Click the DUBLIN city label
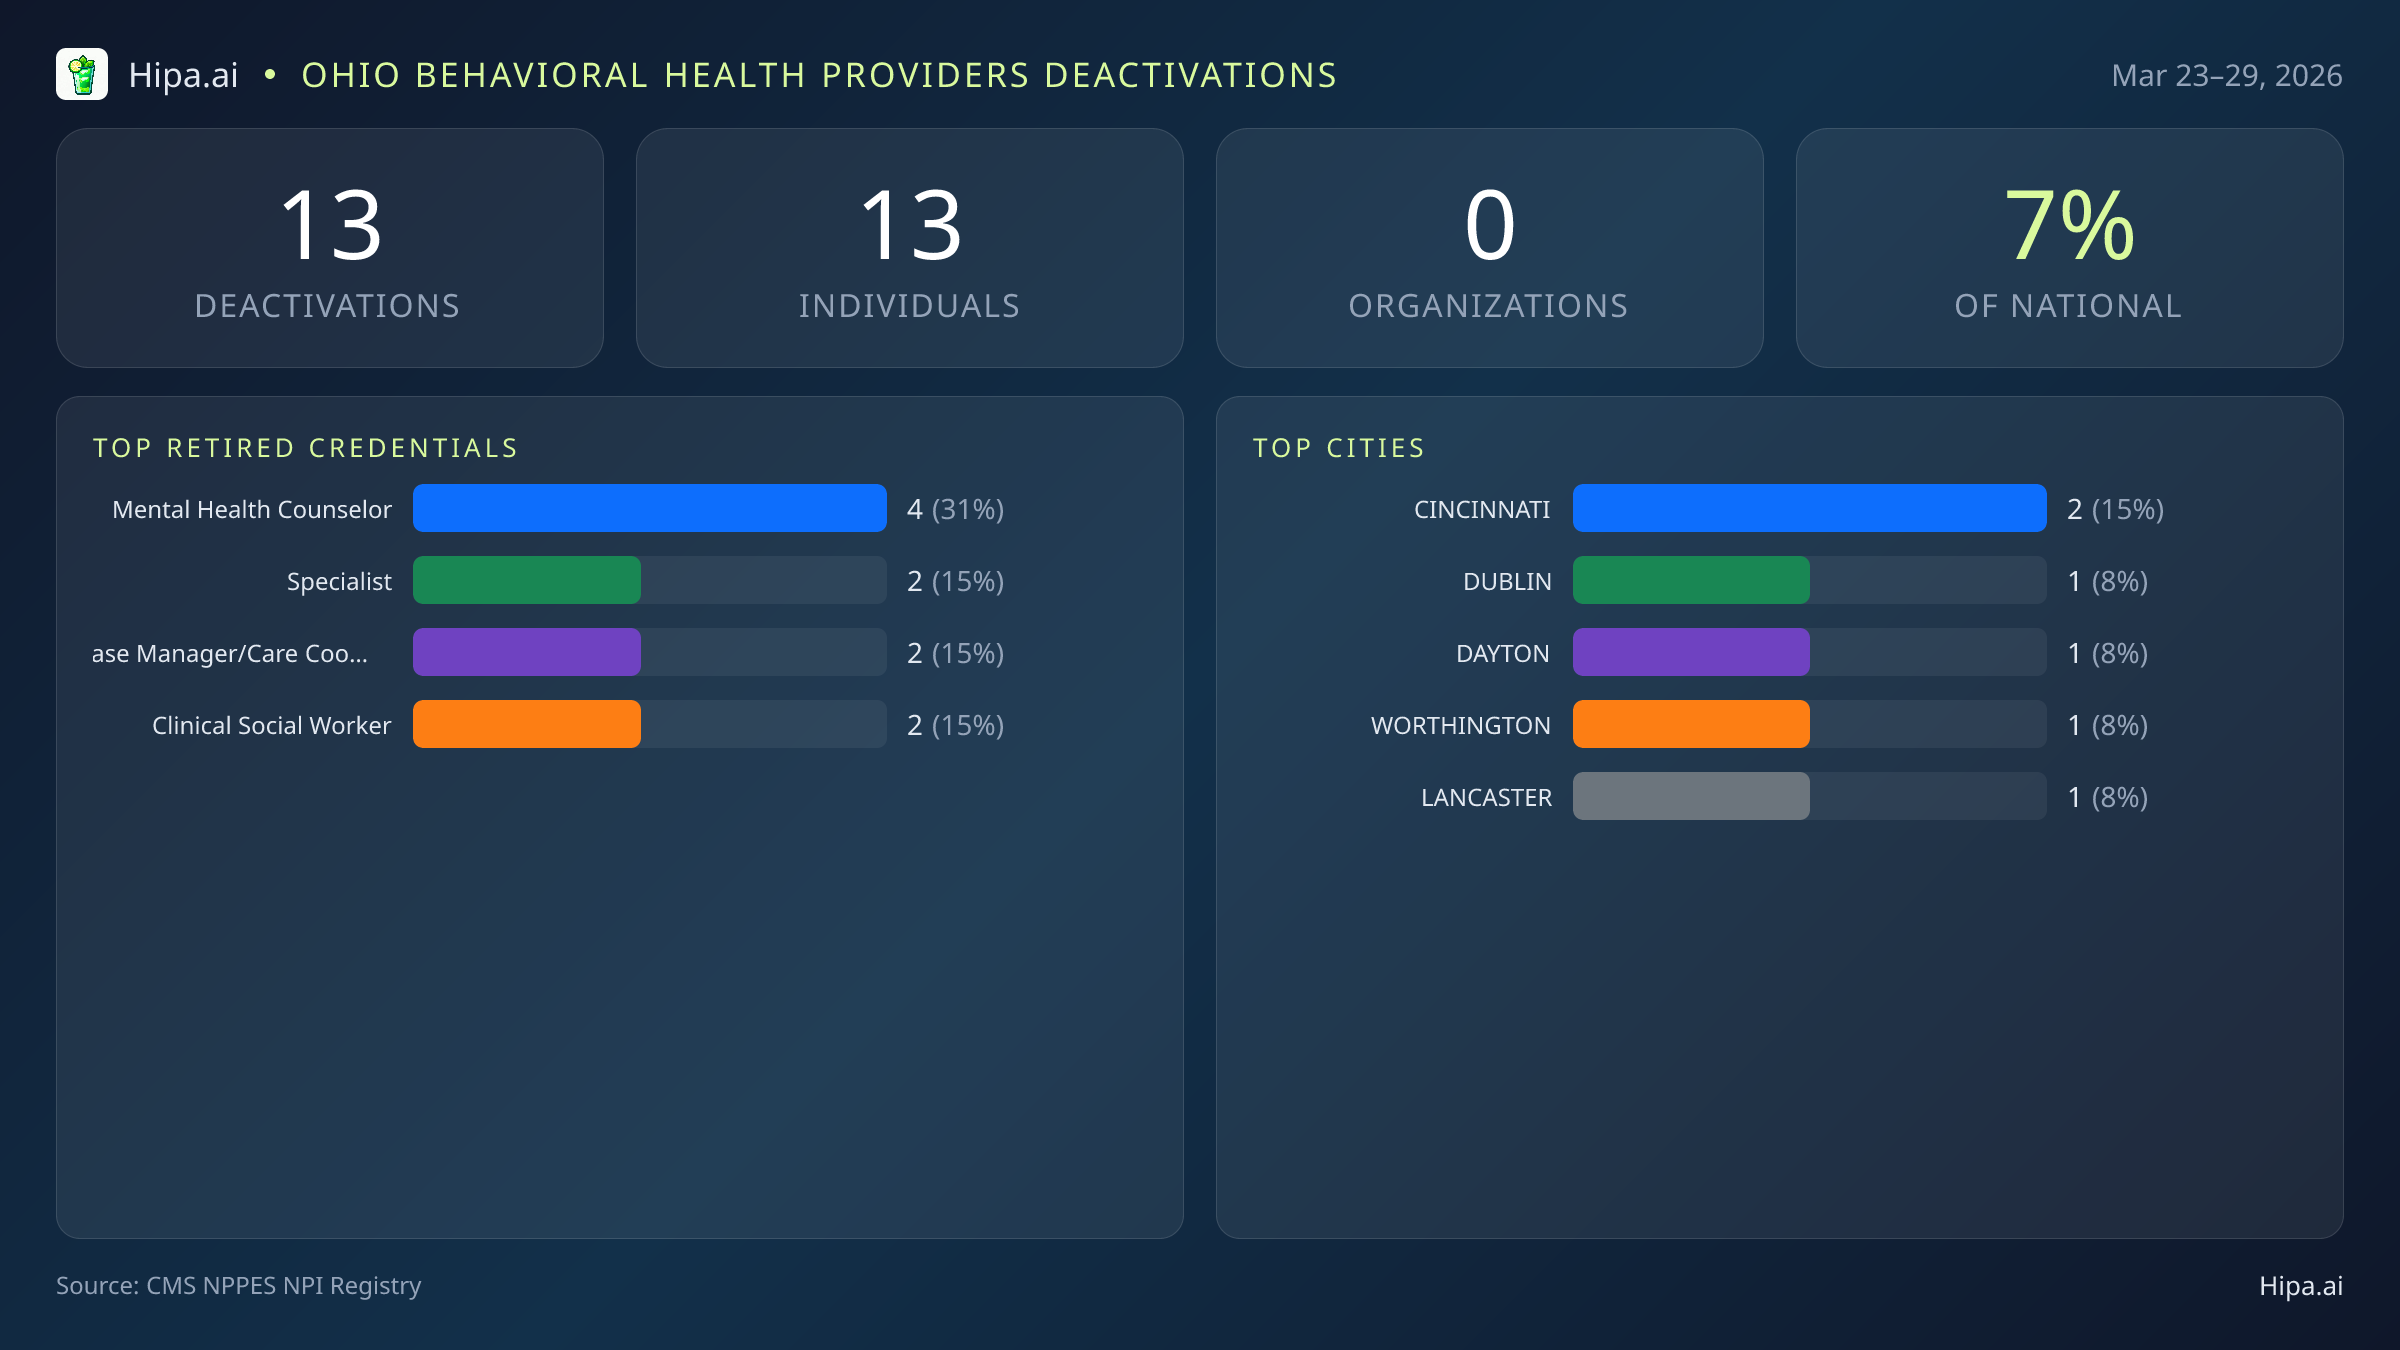Viewport: 2400px width, 1350px height. tap(1507, 581)
